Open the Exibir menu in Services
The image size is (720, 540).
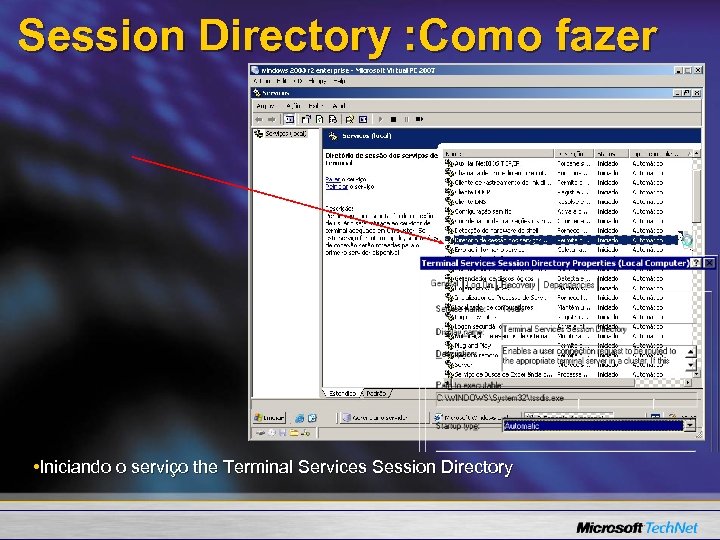click(315, 106)
